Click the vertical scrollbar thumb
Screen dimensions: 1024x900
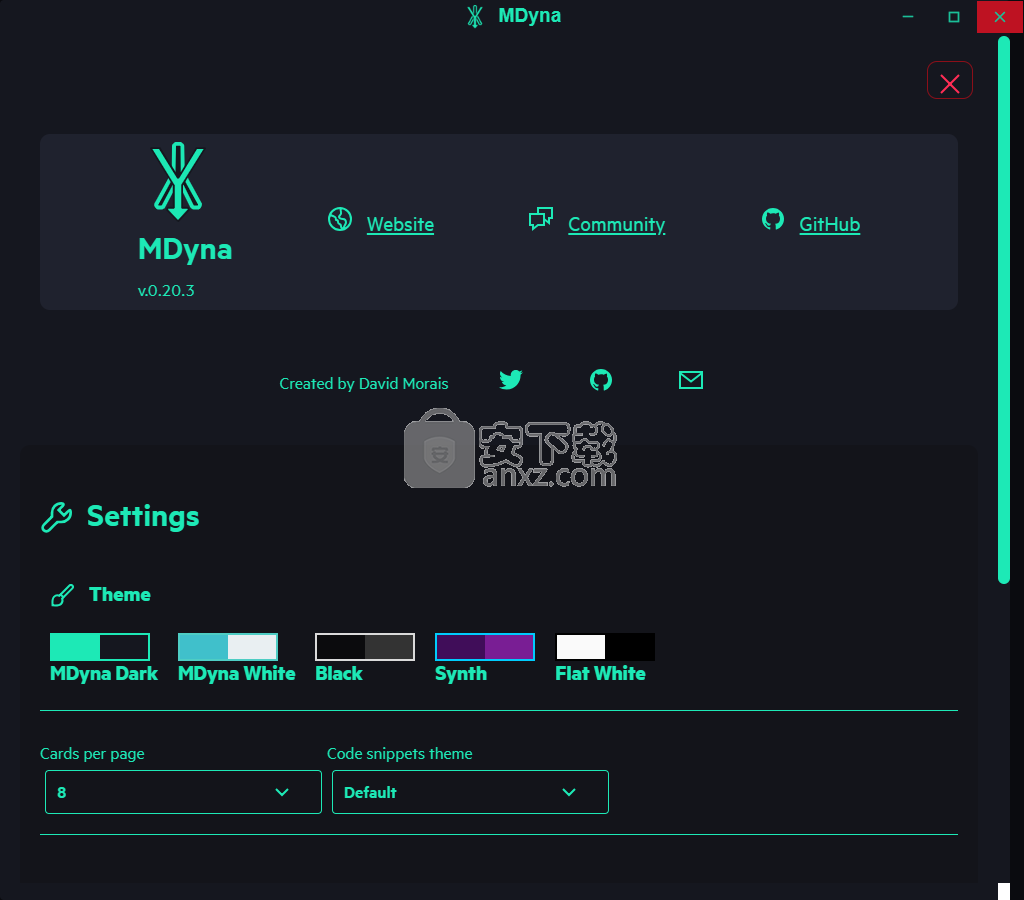tap(1004, 310)
